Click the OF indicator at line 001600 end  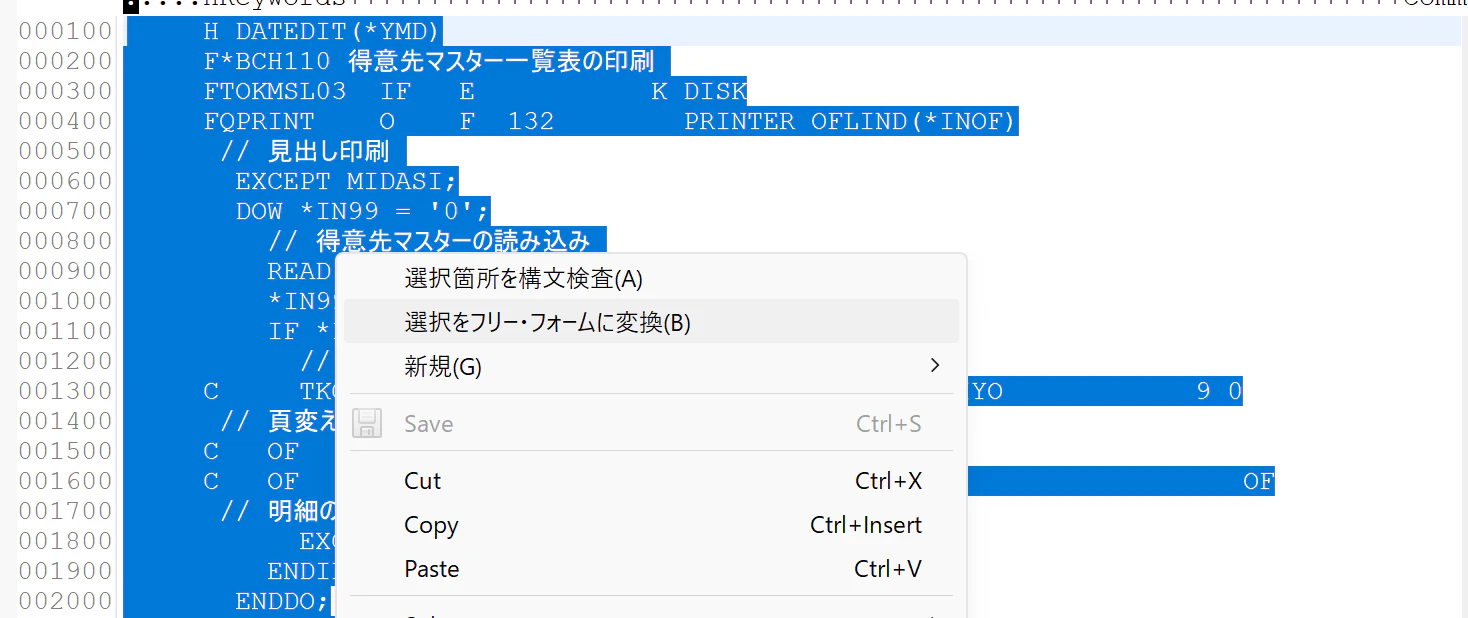pyautogui.click(x=1258, y=481)
